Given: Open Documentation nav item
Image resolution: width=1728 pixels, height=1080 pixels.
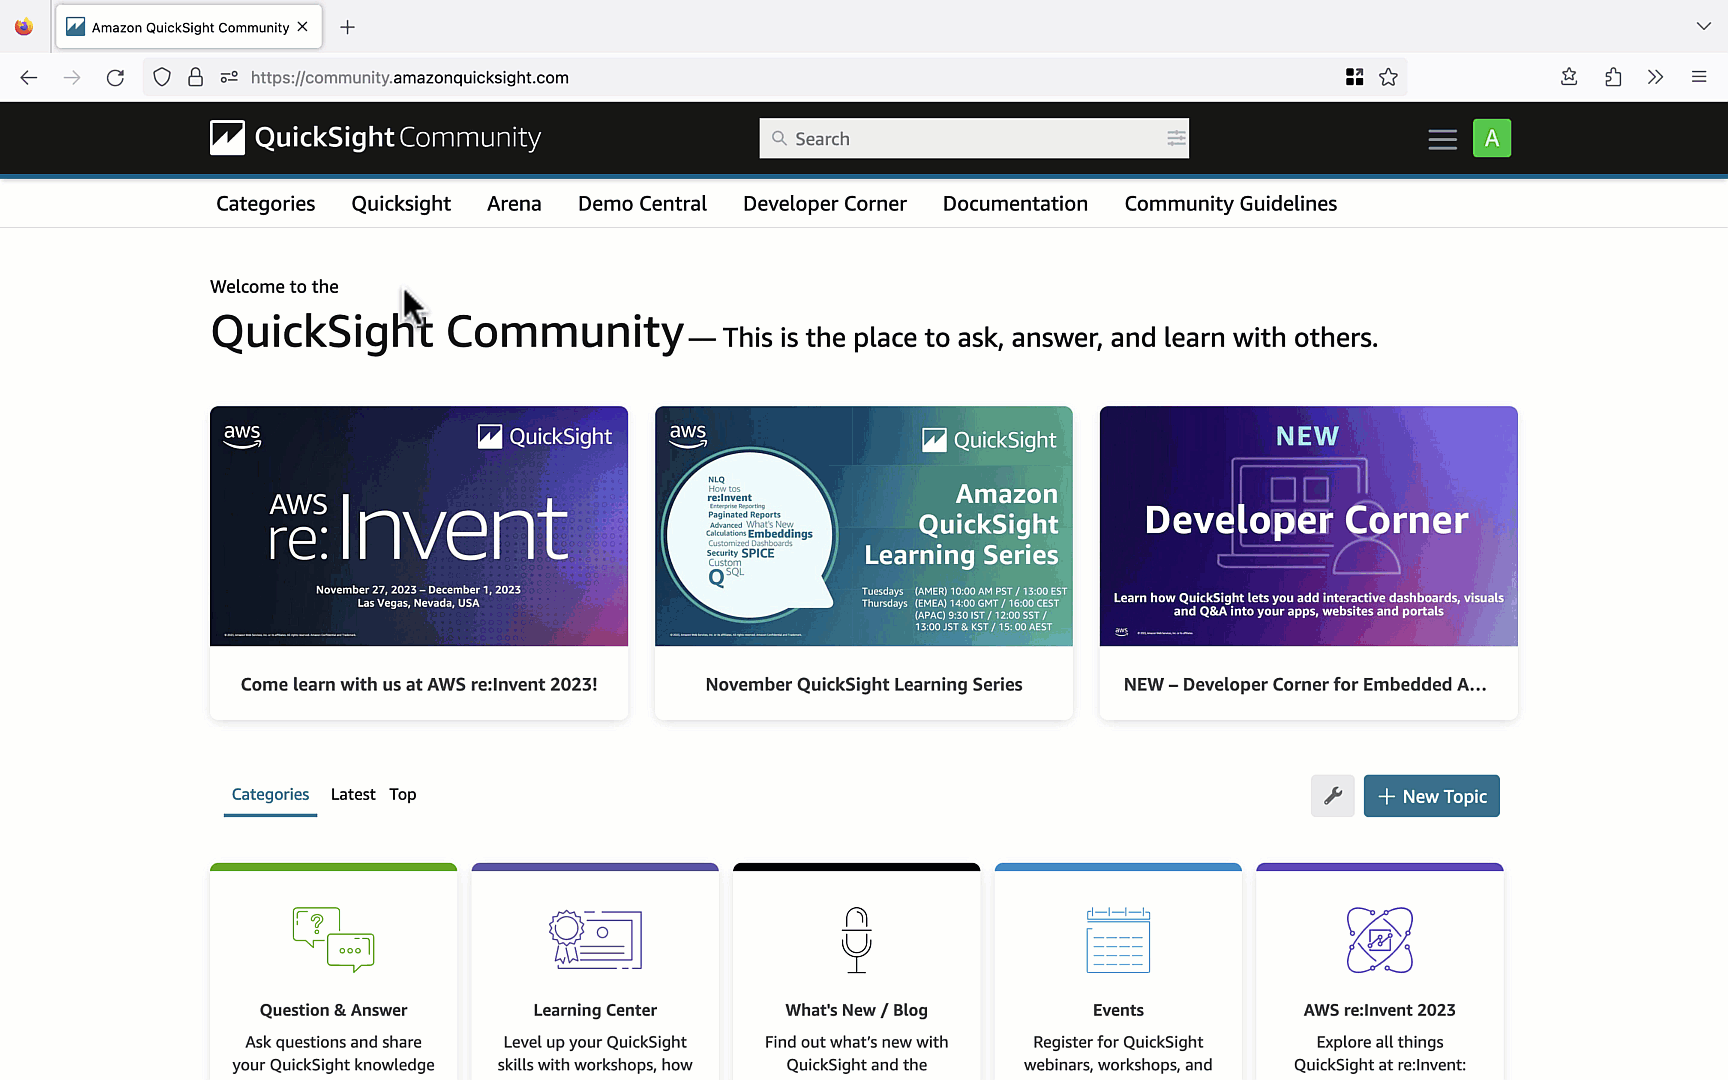Looking at the screenshot, I should click(x=1015, y=203).
